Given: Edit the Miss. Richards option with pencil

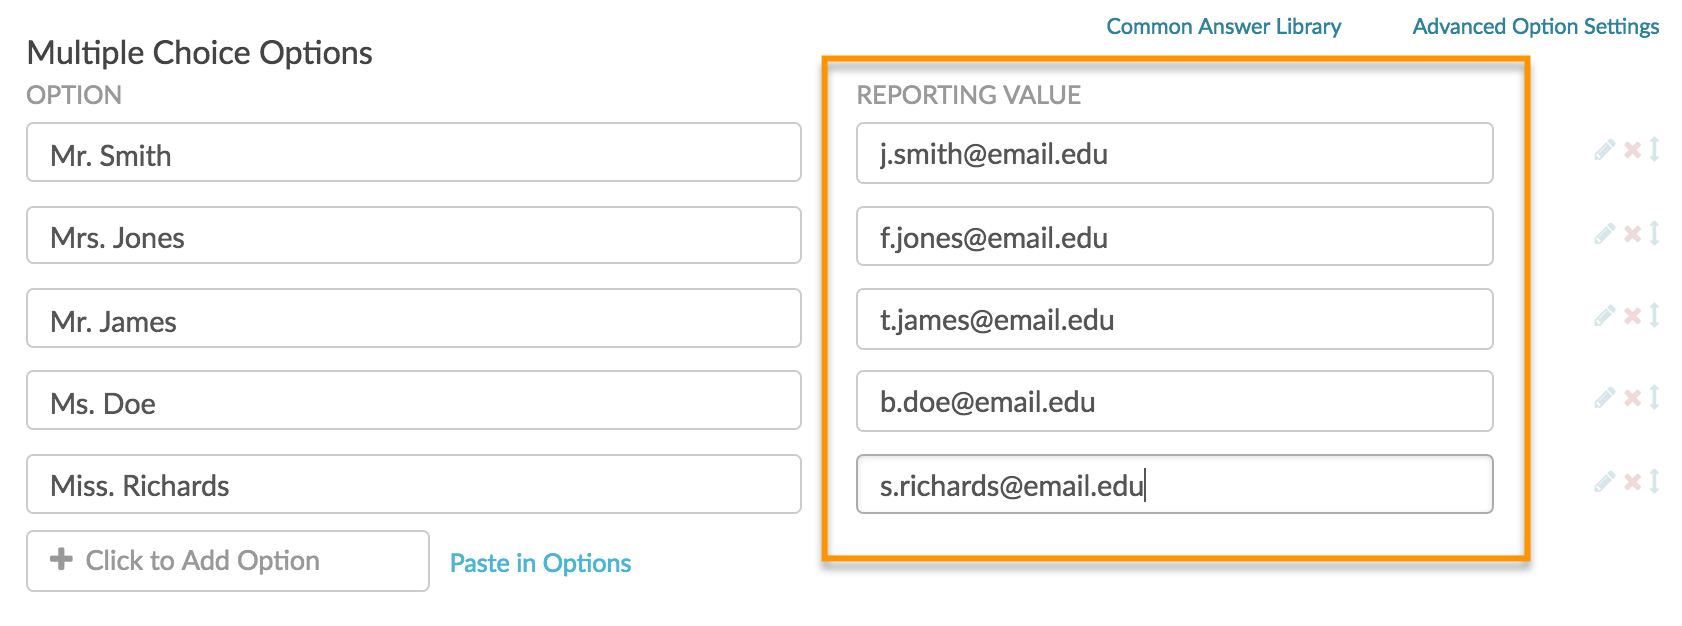Looking at the screenshot, I should pyautogui.click(x=1604, y=482).
